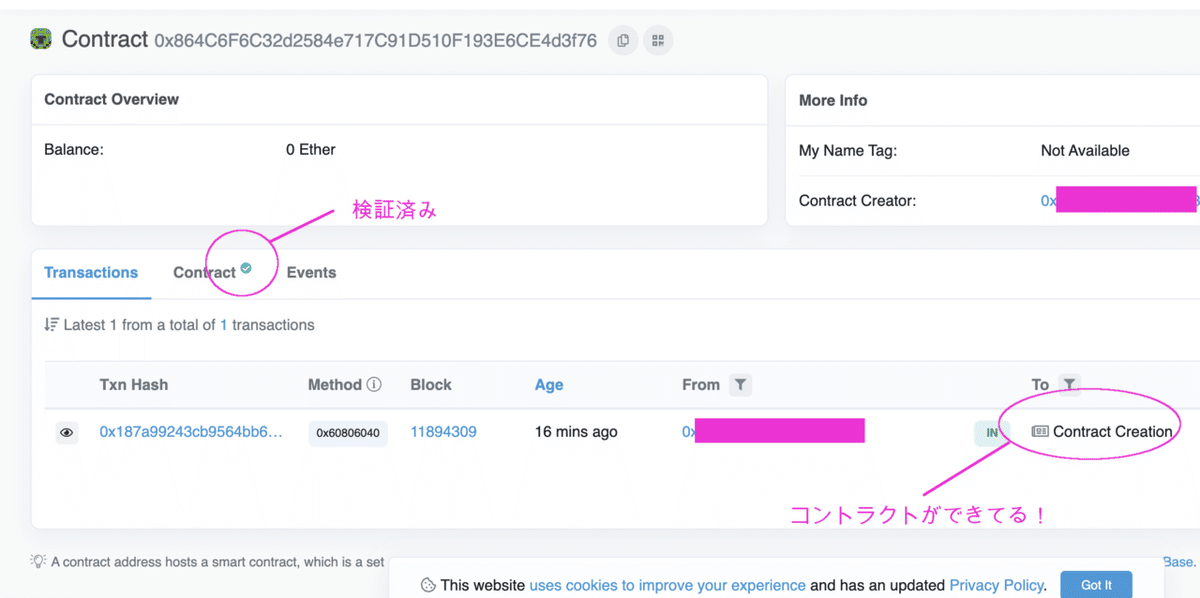Open the Privacy Policy link
This screenshot has height=598, width=1200.
pos(996,585)
